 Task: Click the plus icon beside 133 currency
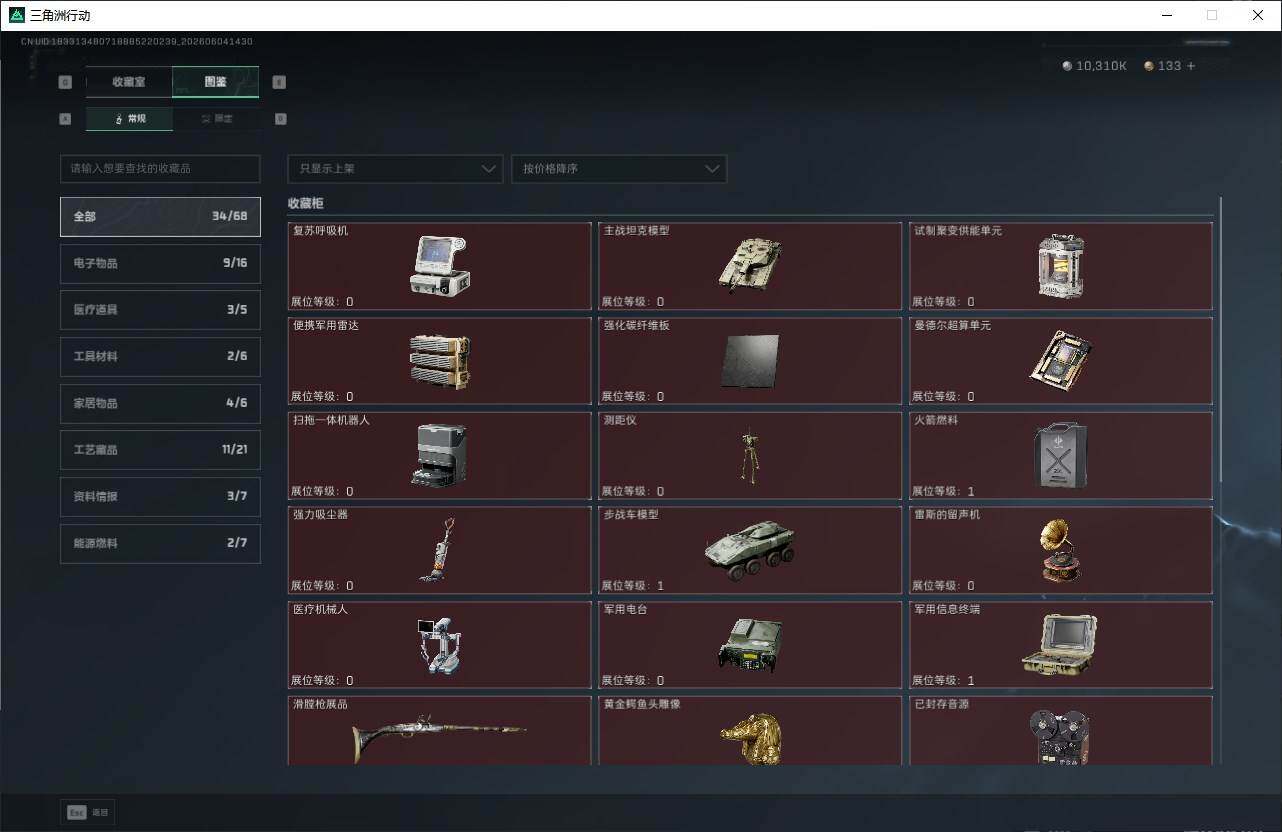pos(1191,66)
